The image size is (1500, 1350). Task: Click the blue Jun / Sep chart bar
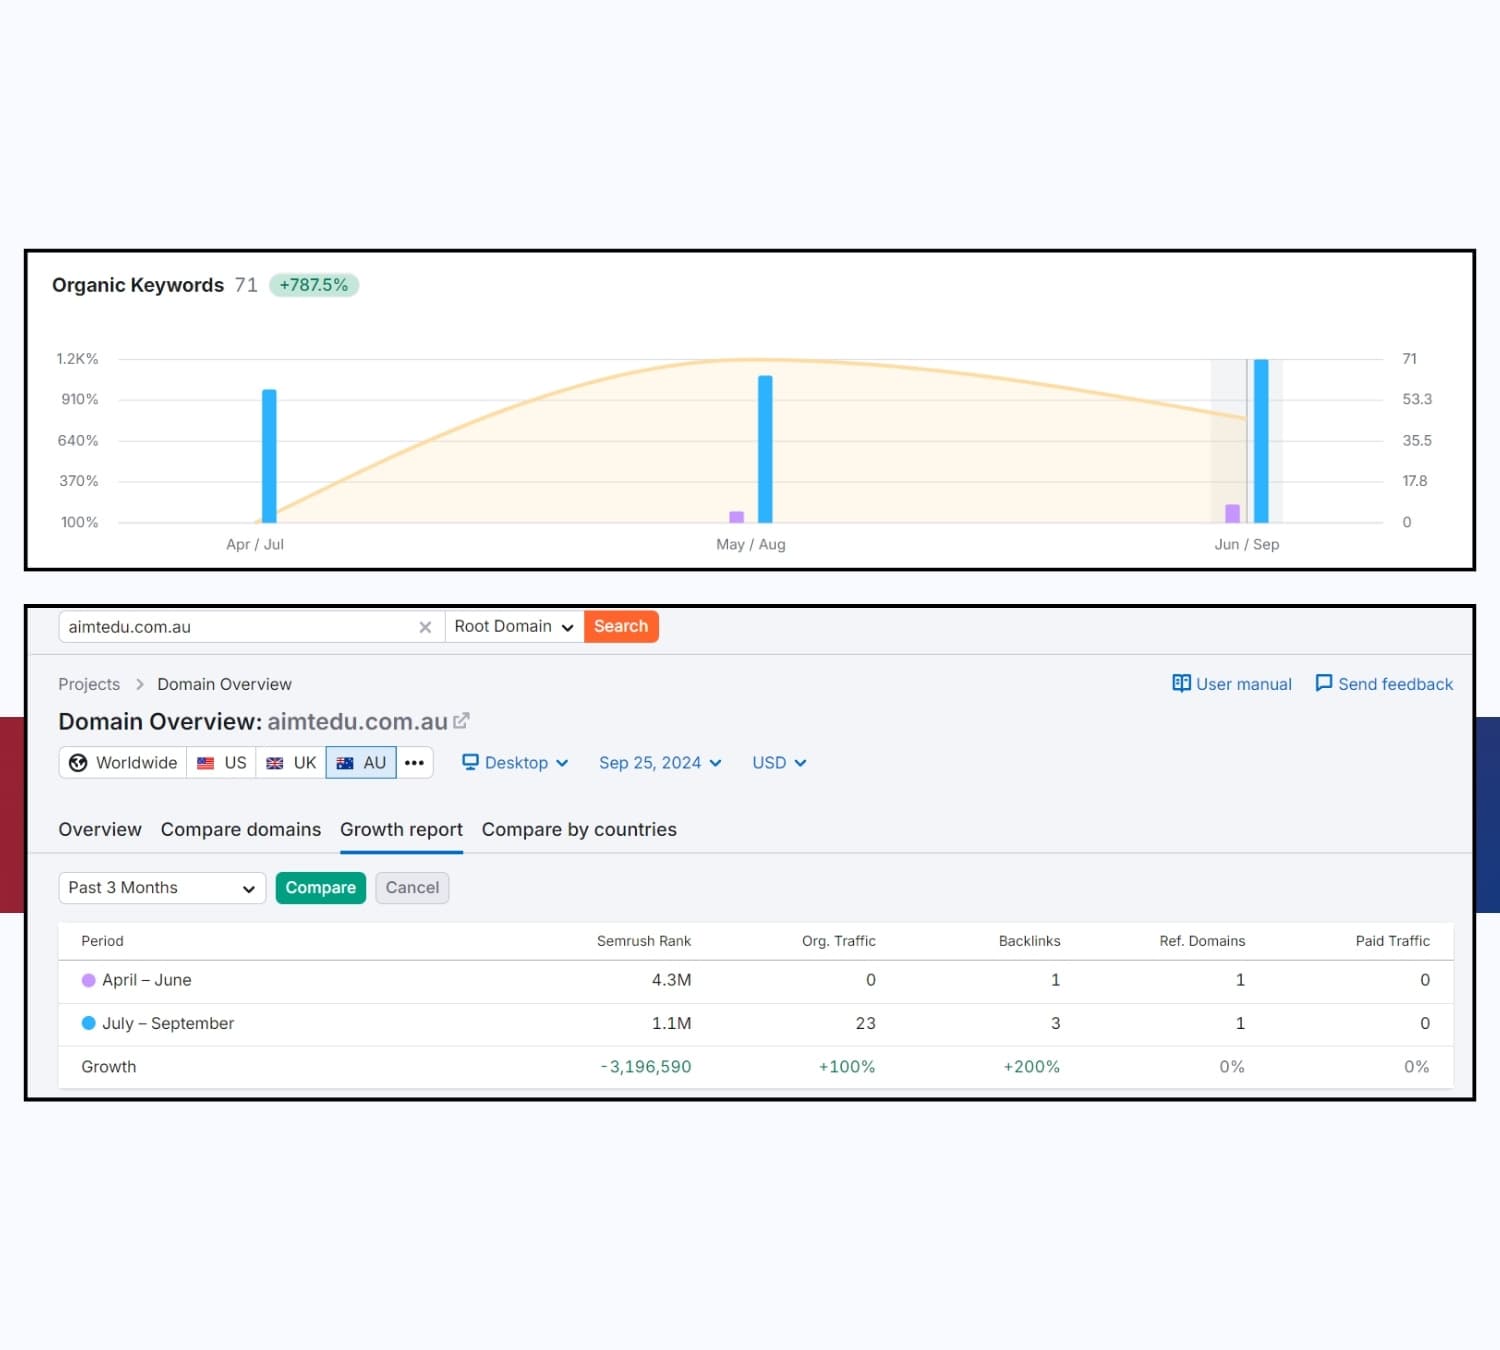(1261, 441)
